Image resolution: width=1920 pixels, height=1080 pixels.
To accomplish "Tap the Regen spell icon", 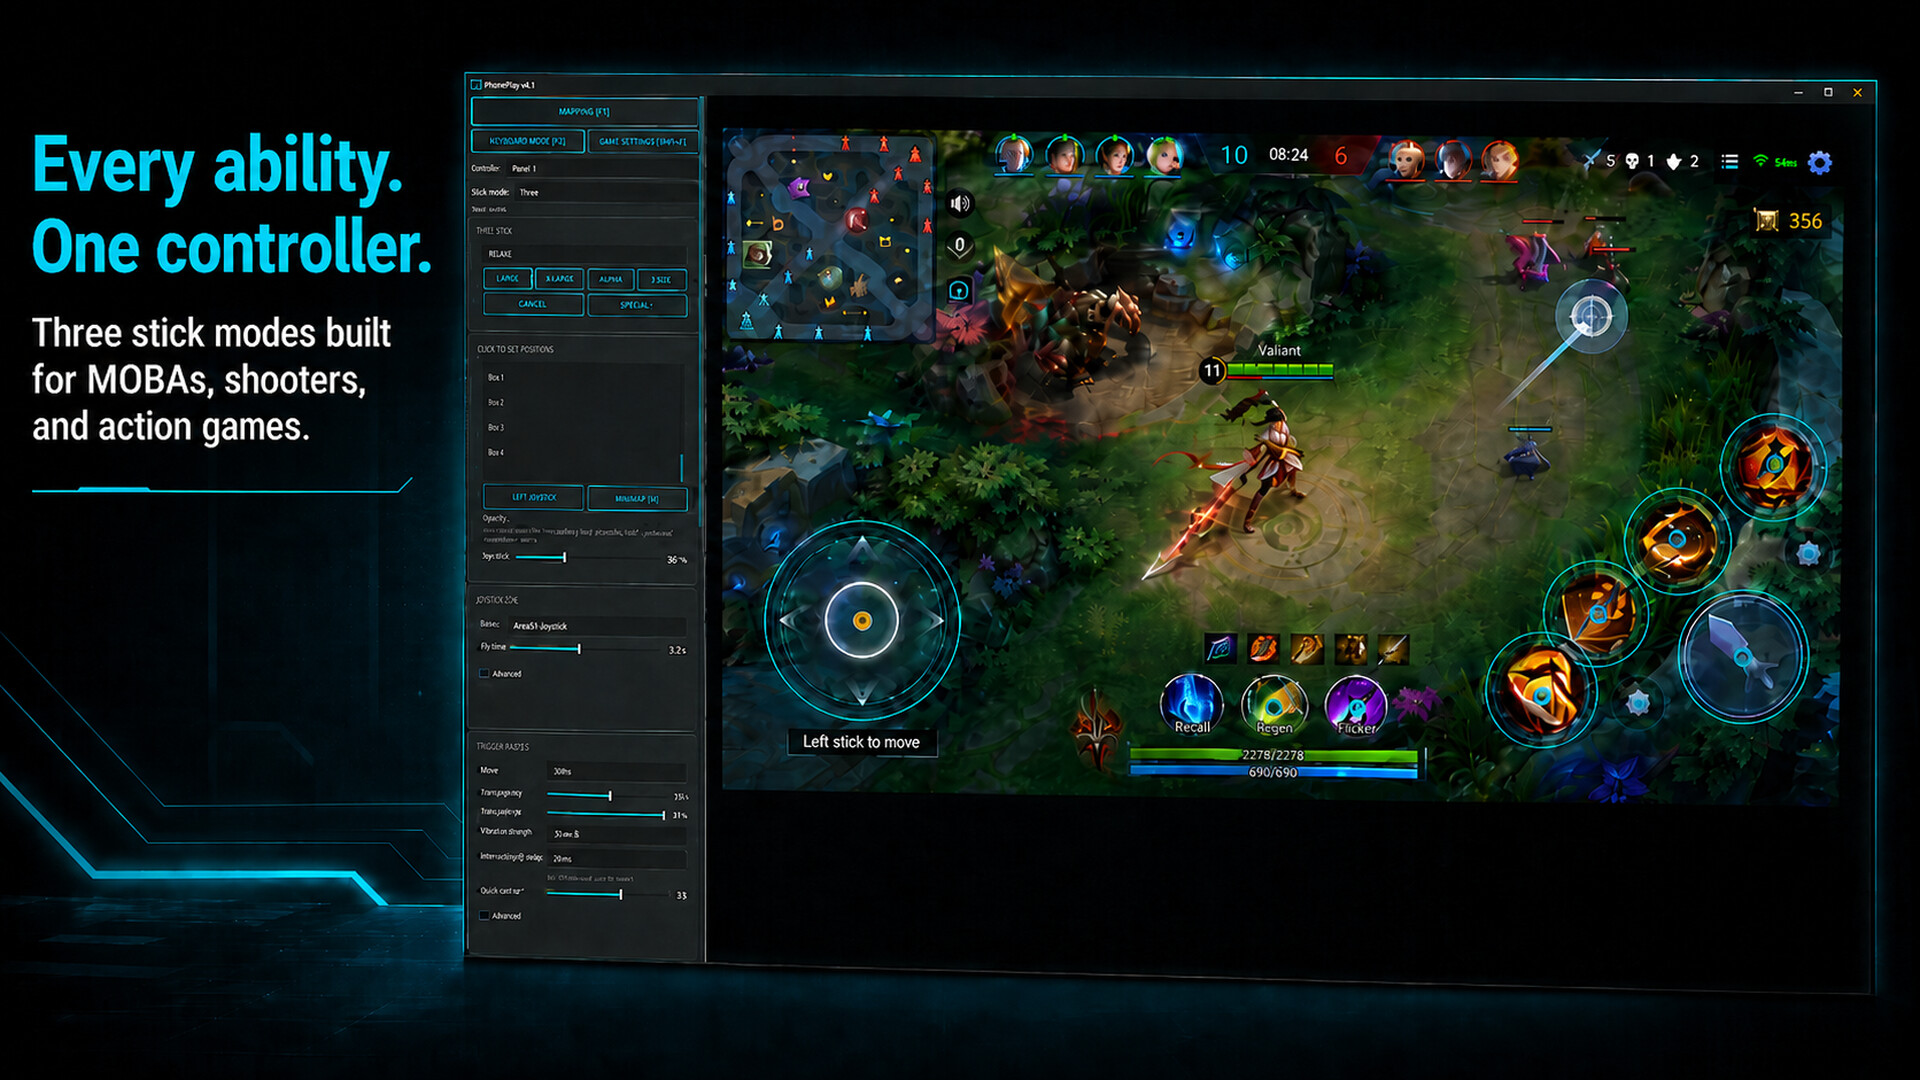I will click(x=1273, y=705).
